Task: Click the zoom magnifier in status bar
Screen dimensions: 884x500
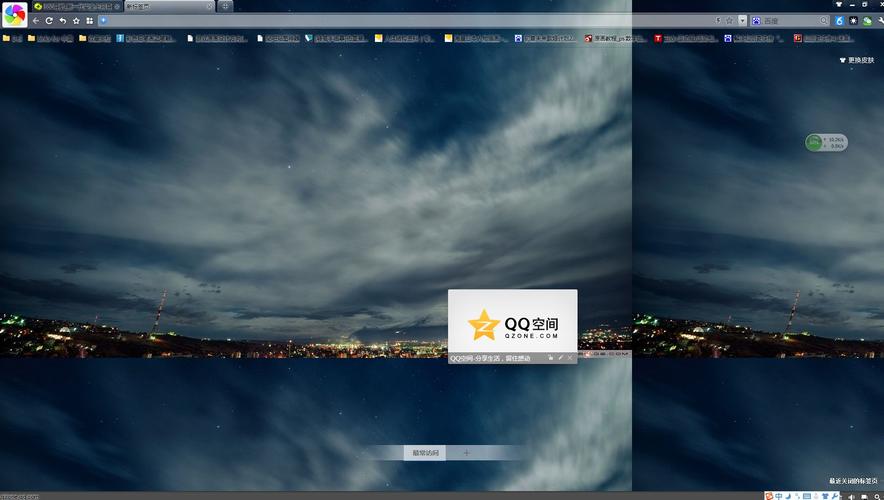Action: [879, 497]
